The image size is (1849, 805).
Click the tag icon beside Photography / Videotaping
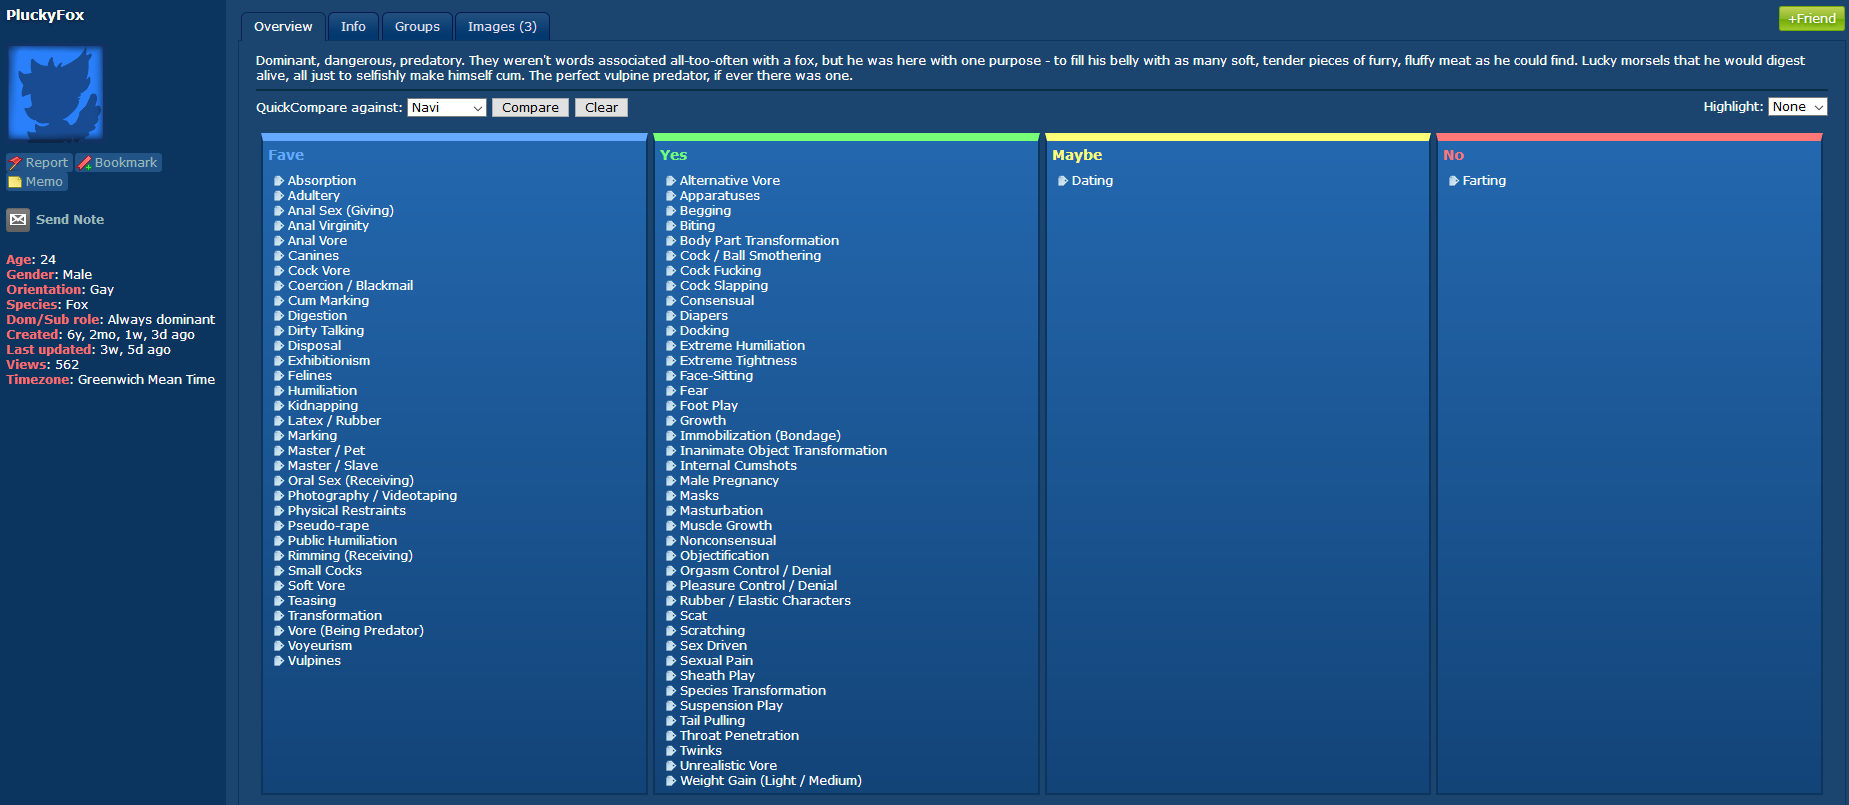279,496
